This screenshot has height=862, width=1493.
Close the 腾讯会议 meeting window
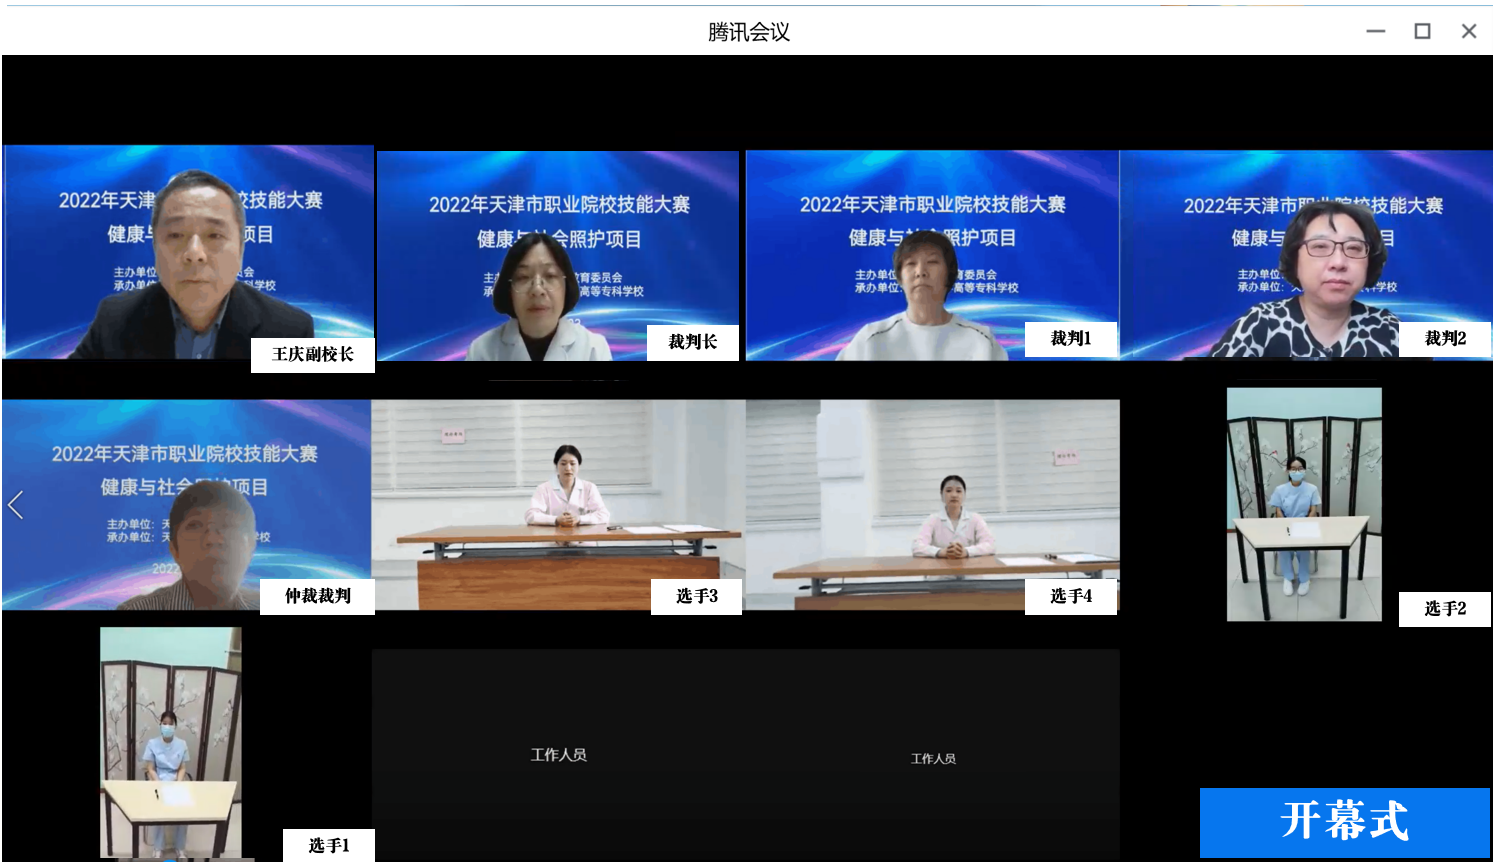pos(1468,31)
